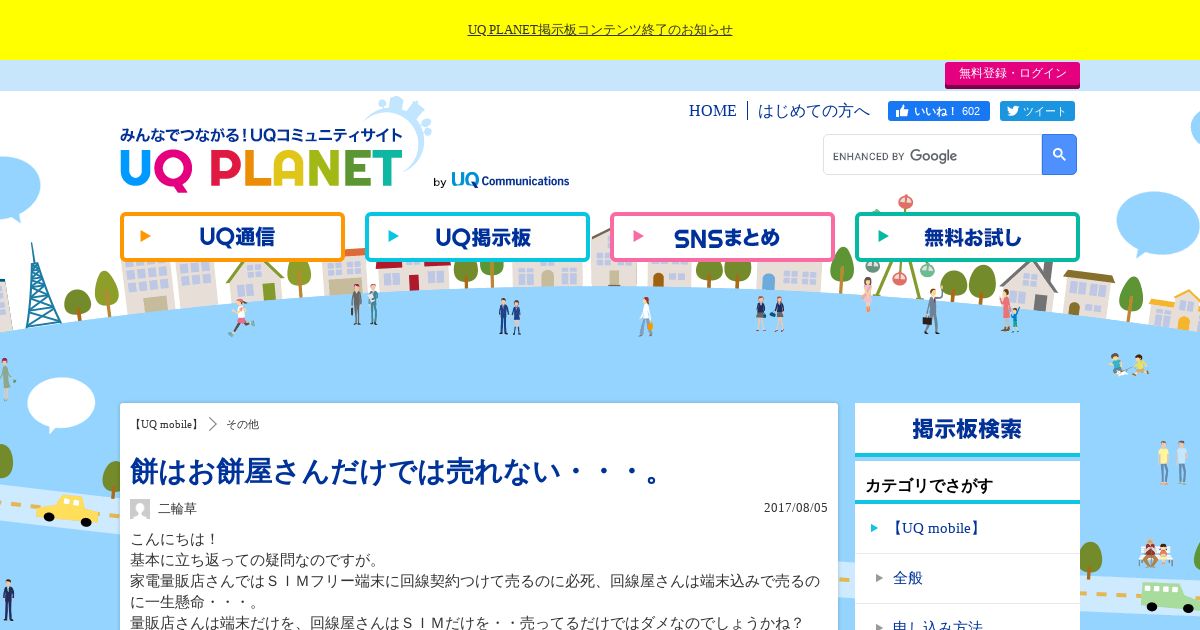The image size is (1200, 630).
Task: Open the UQ PLANET bulletin board termination notice link
Action: click(600, 30)
